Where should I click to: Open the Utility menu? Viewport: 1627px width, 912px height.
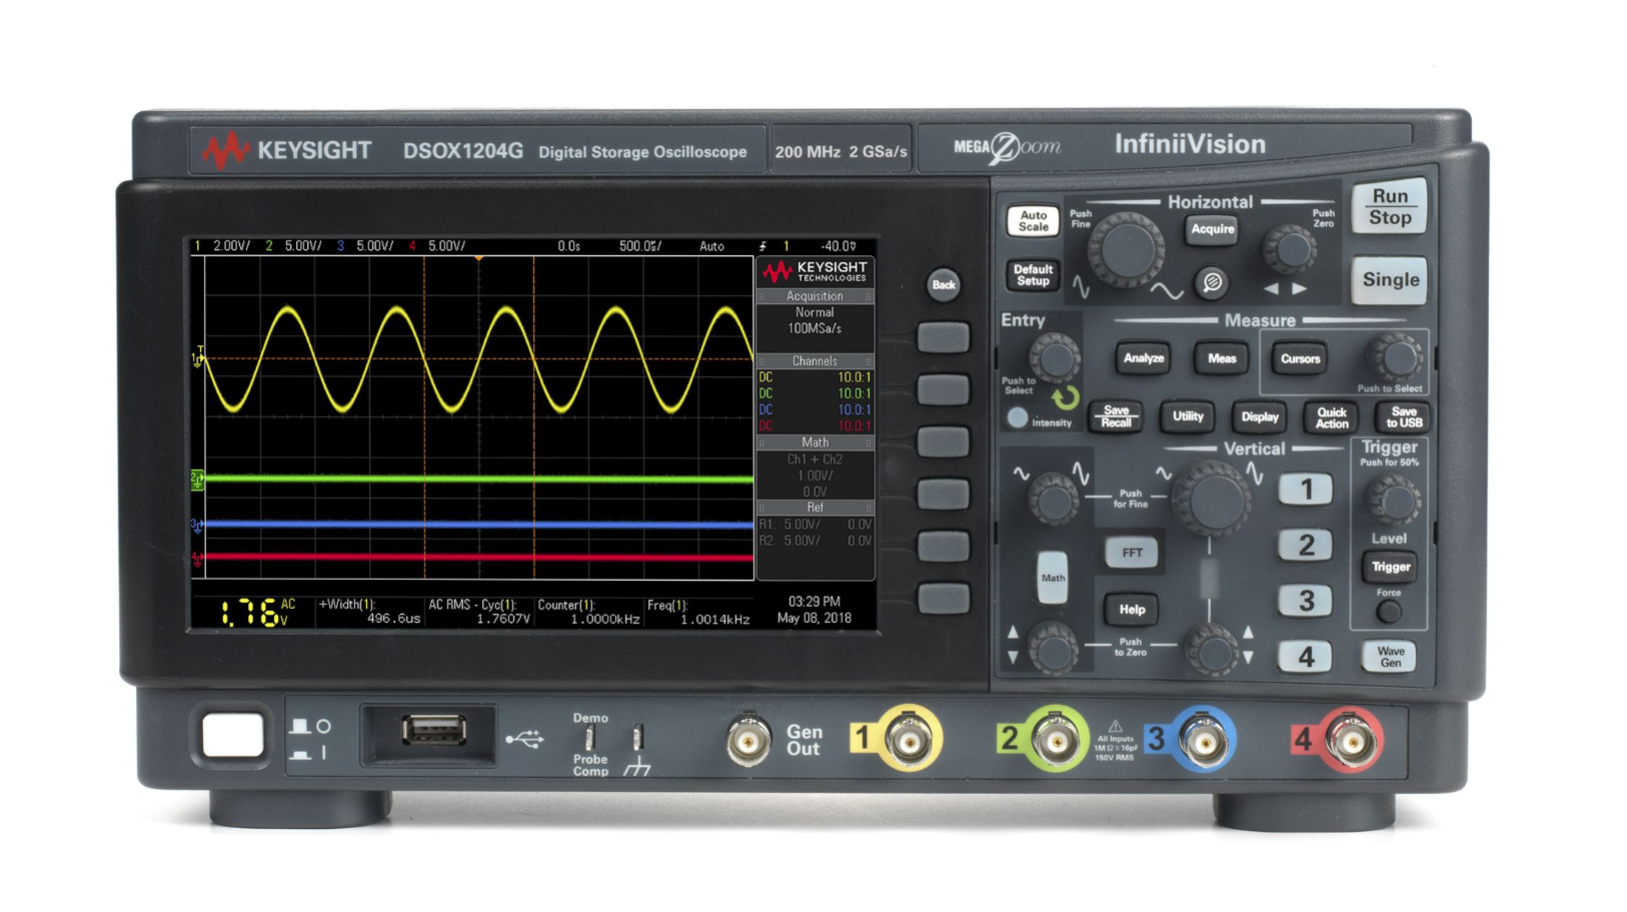(x=1187, y=416)
